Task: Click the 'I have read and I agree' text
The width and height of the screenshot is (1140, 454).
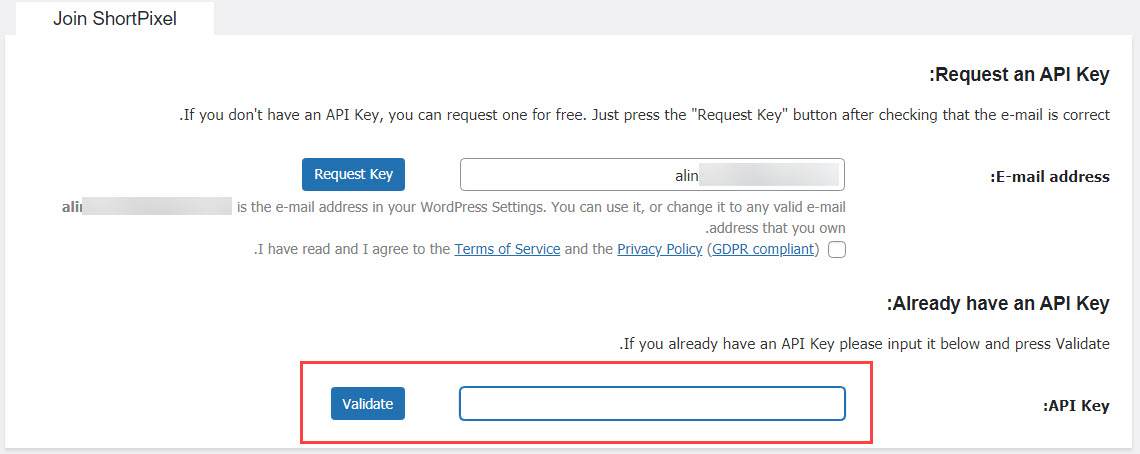Action: tap(352, 250)
